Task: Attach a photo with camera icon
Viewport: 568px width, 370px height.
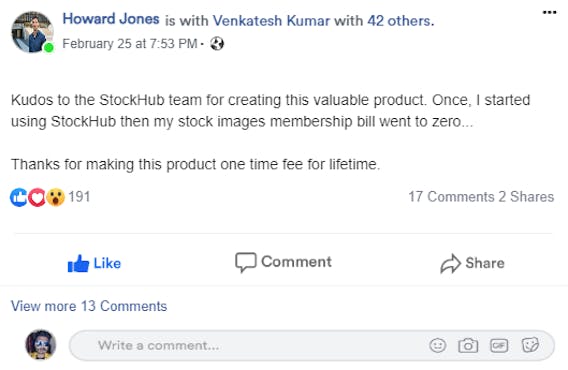Action: (468, 345)
